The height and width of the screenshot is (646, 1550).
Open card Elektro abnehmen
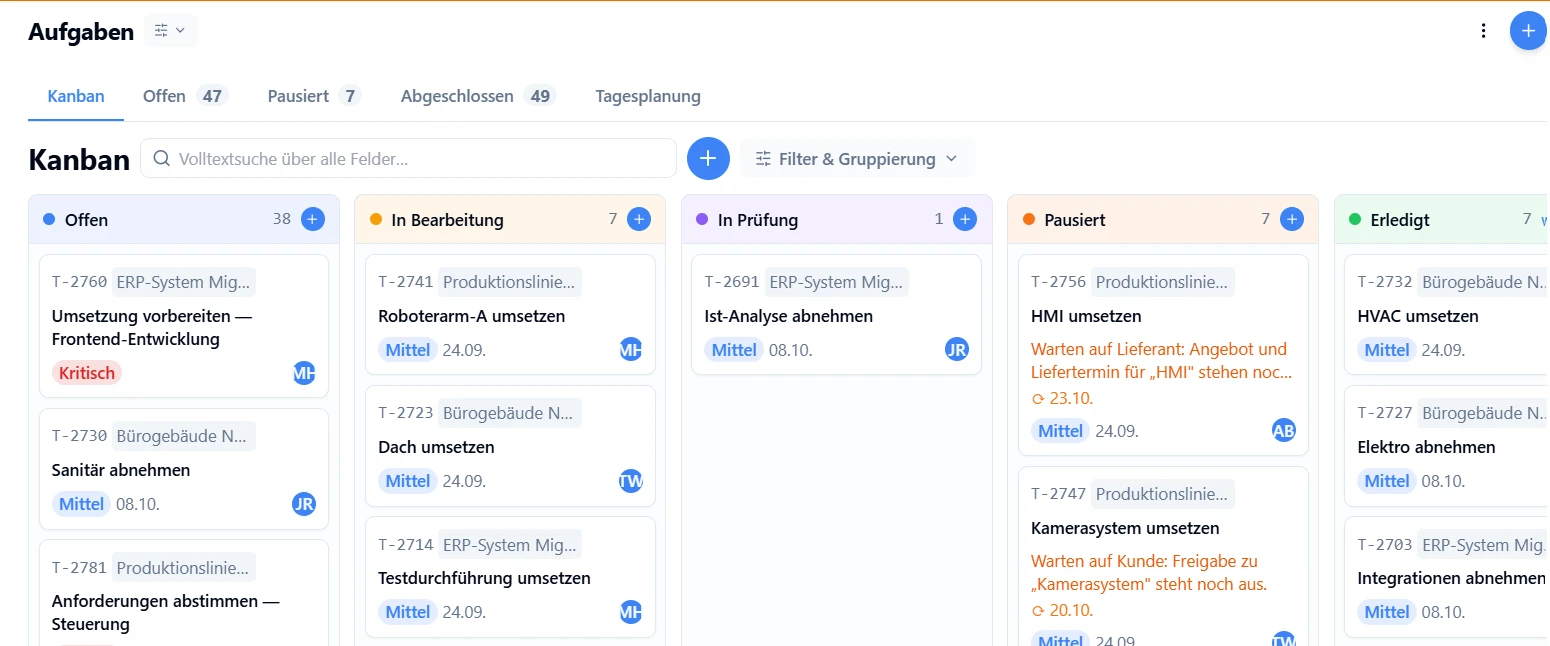coord(1447,446)
